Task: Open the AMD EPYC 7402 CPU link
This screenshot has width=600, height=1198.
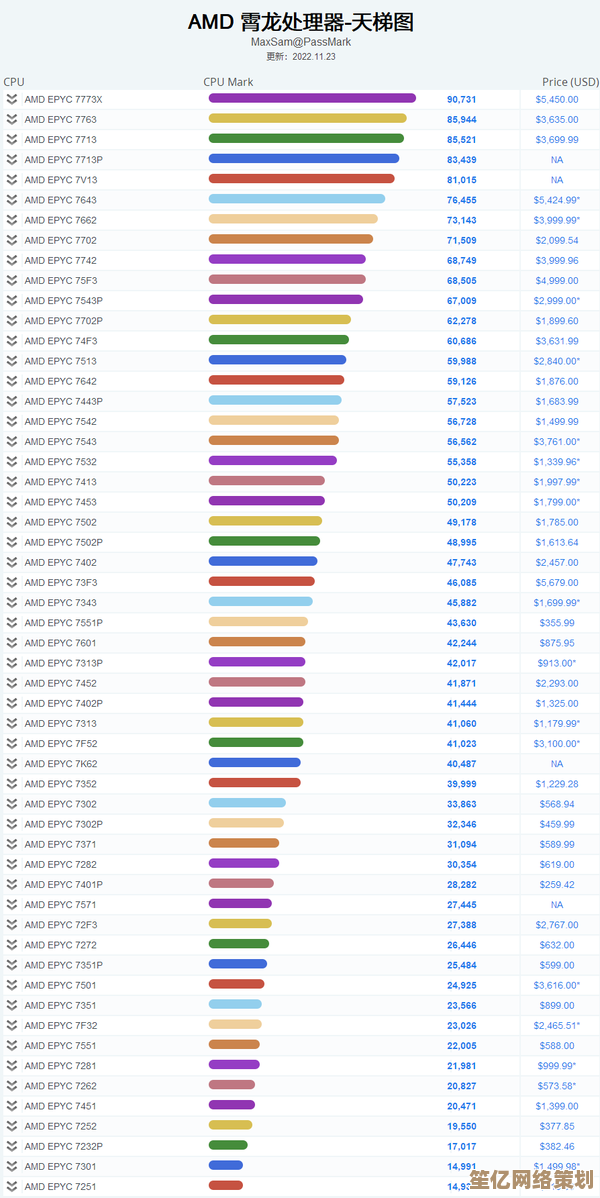Action: (60, 562)
